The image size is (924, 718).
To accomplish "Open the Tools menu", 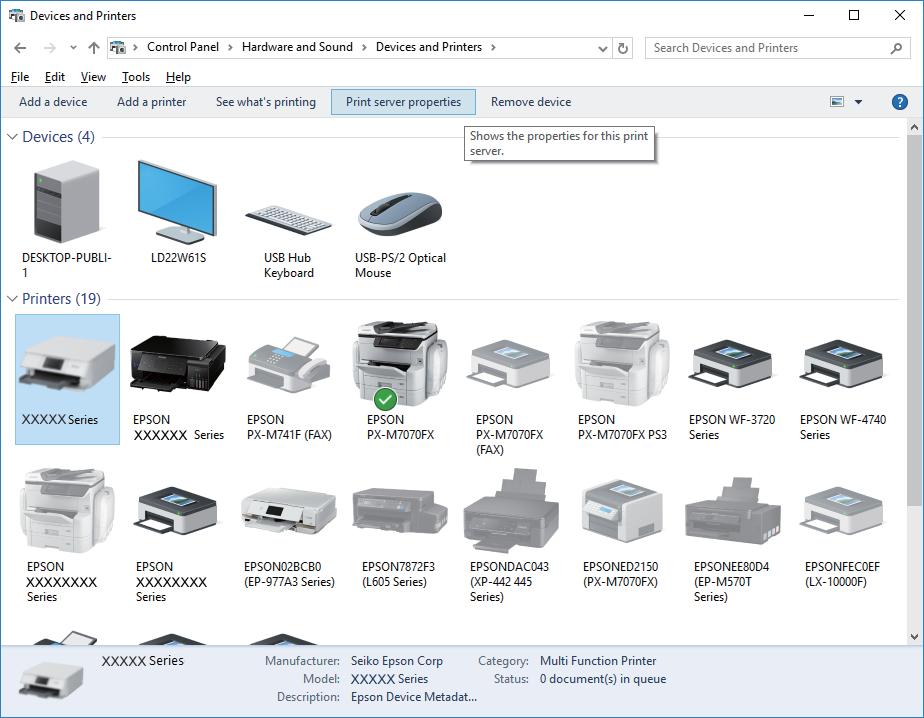I will pos(136,77).
